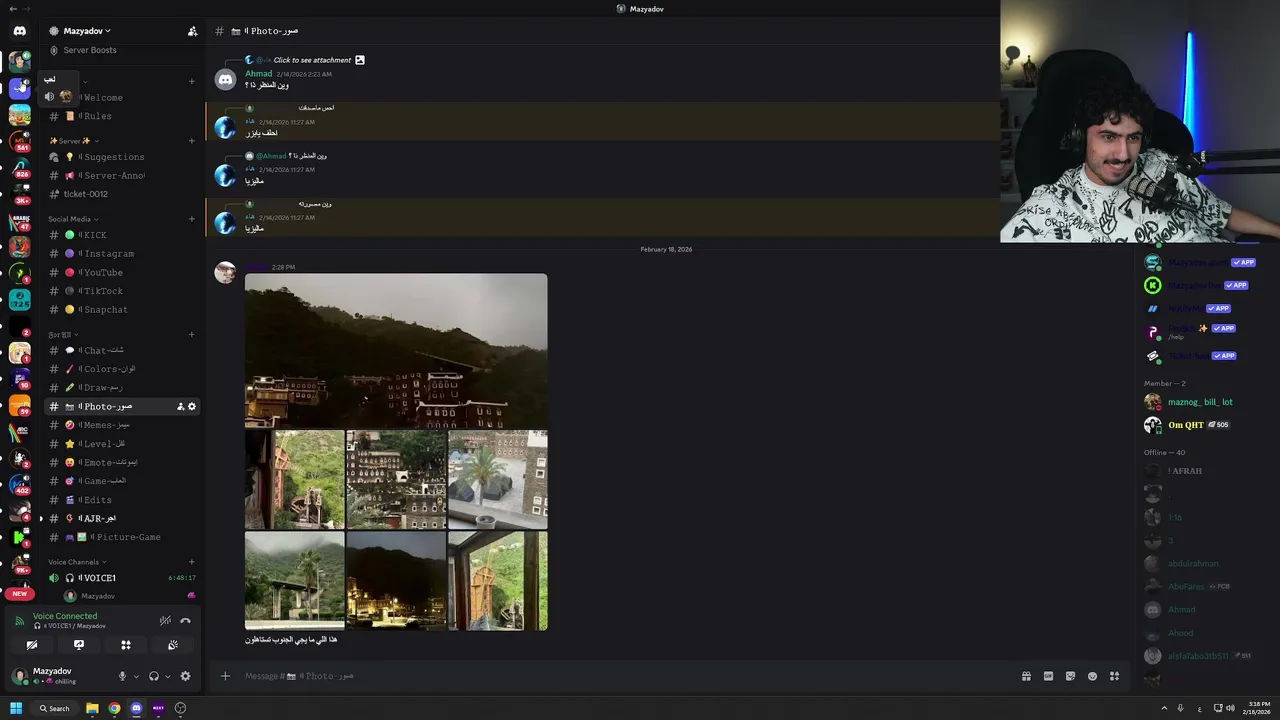Open Activities launcher in voice panel
The height and width of the screenshot is (720, 1280).
pyautogui.click(x=126, y=645)
